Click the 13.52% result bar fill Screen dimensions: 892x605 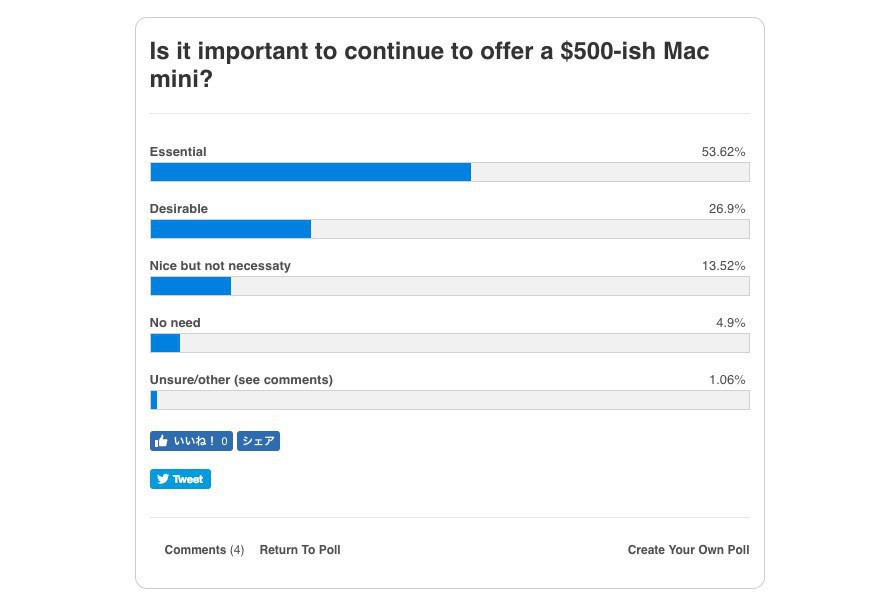tap(190, 286)
